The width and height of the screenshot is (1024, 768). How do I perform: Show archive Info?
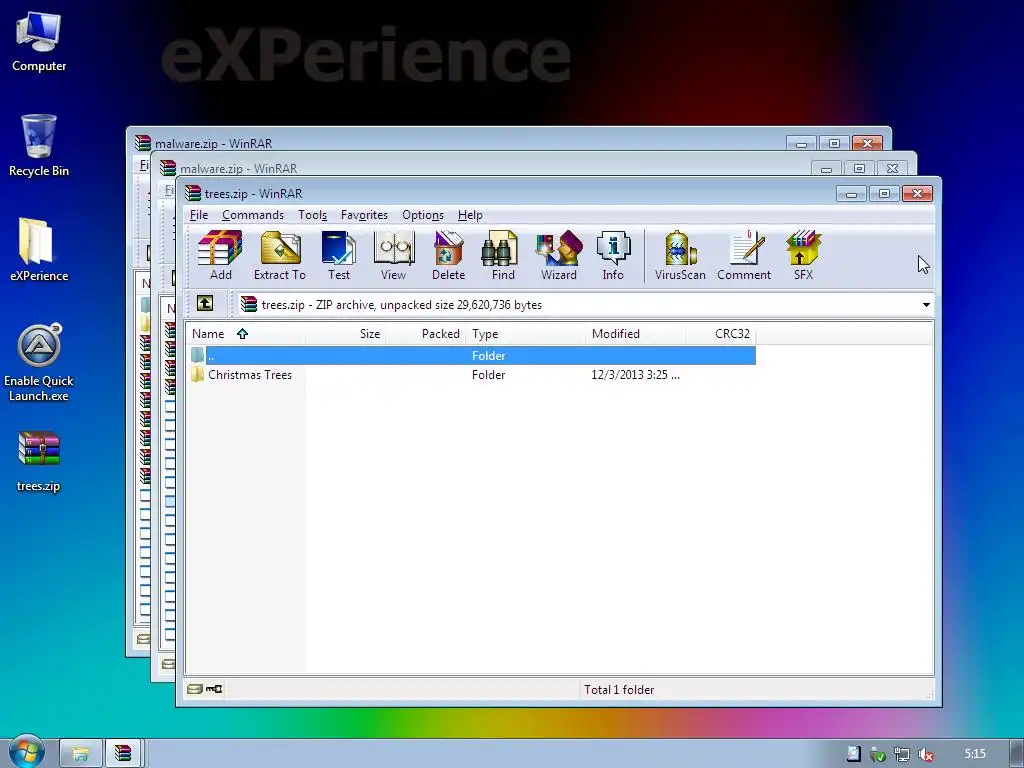tap(613, 255)
